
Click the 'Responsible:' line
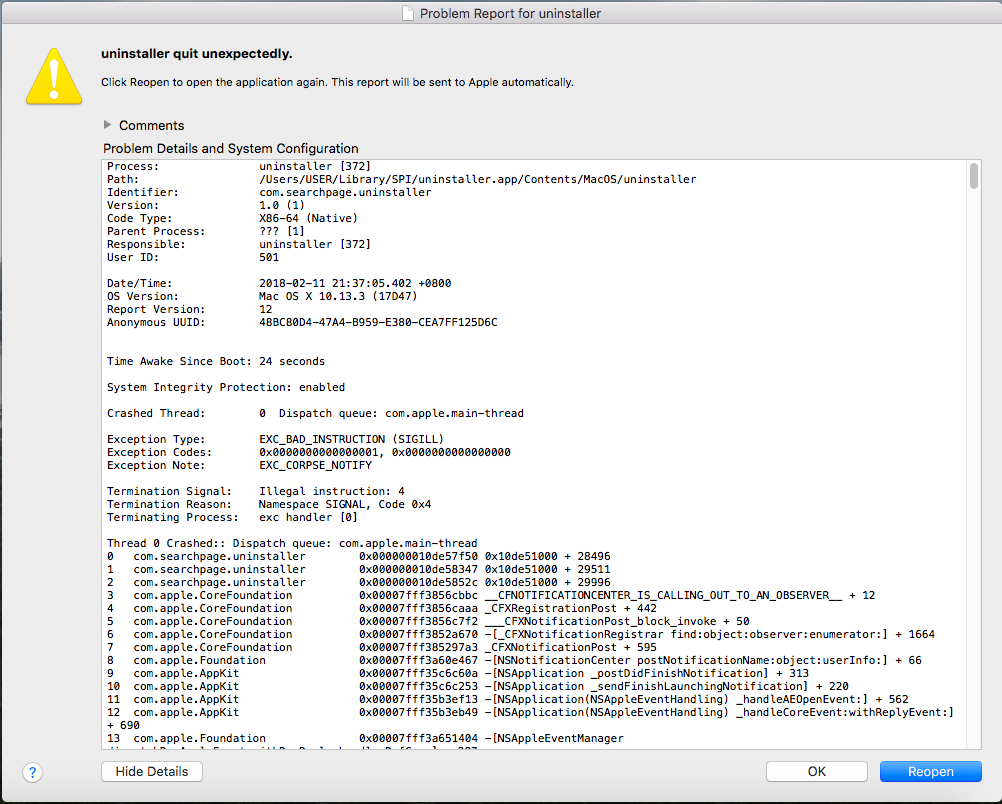click(239, 244)
